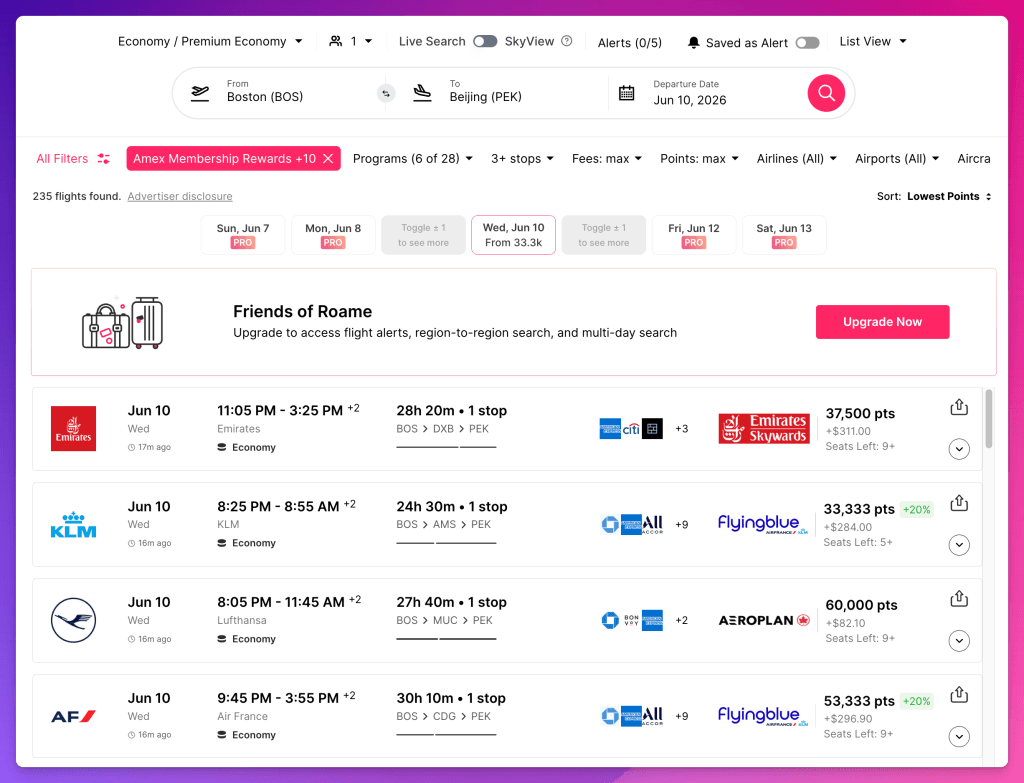Select the Sat, Jun 13 date tab

coord(784,235)
